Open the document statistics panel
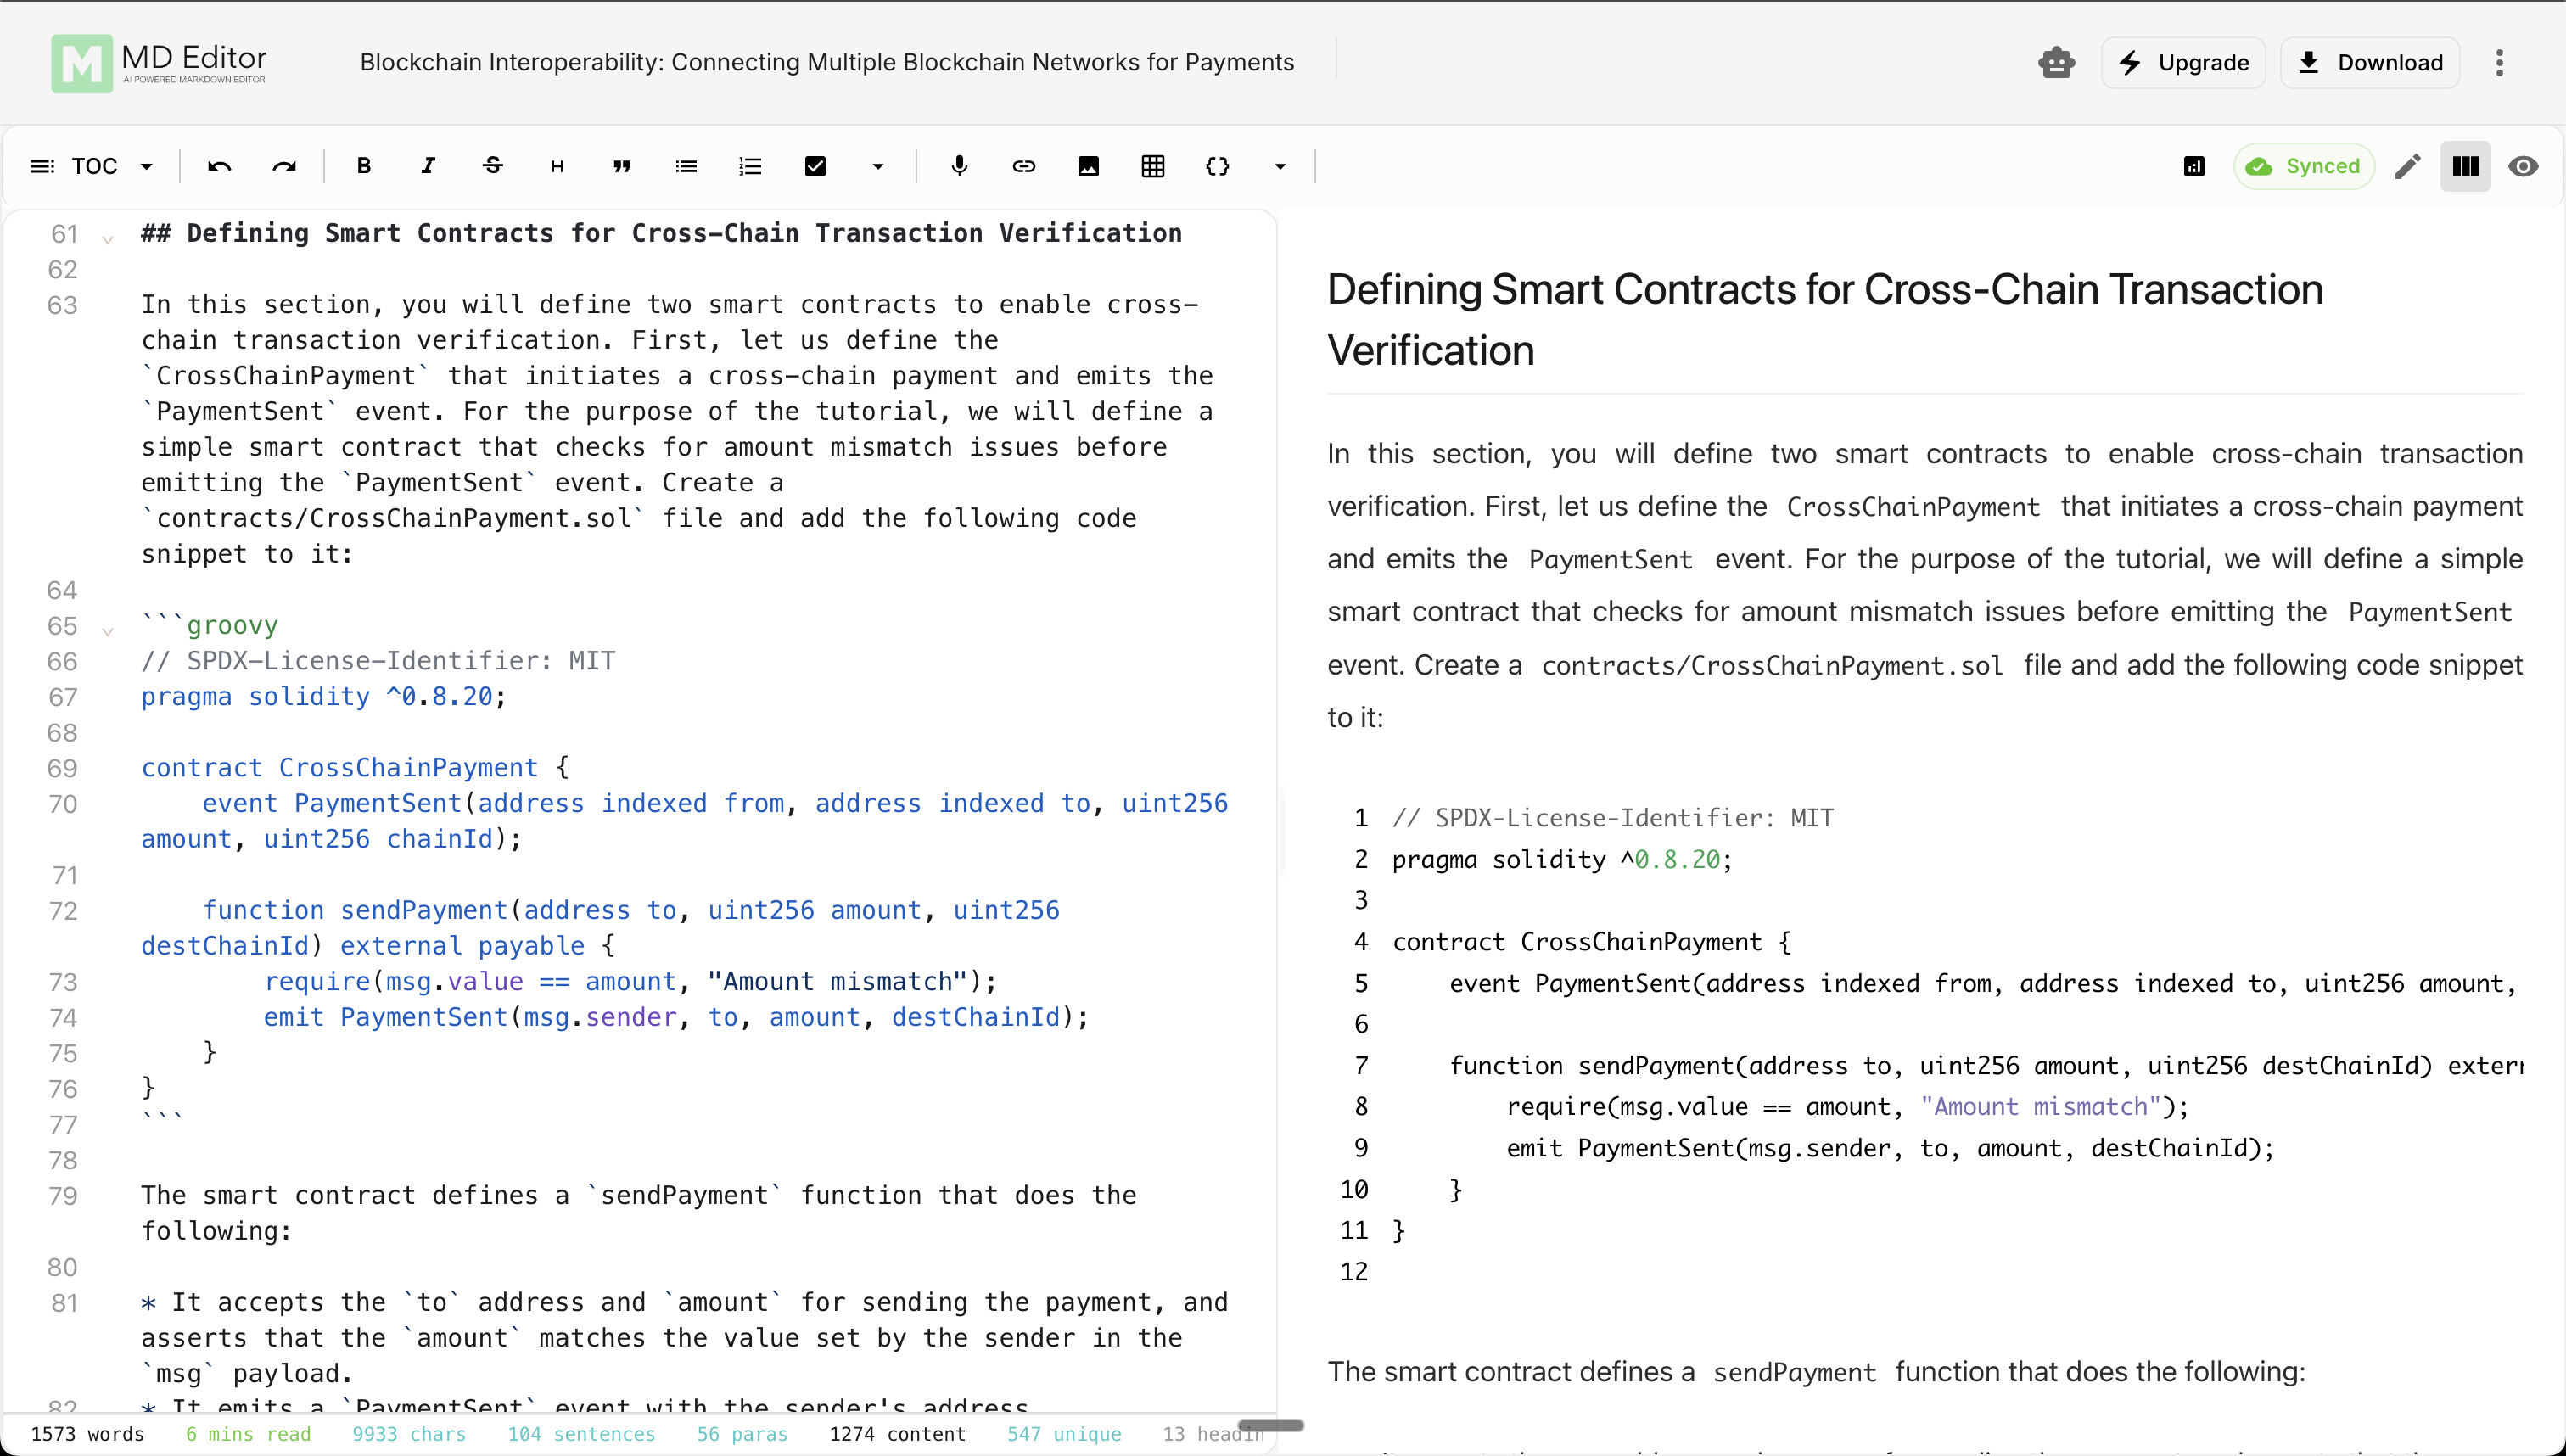2566x1456 pixels. pyautogui.click(x=2194, y=166)
